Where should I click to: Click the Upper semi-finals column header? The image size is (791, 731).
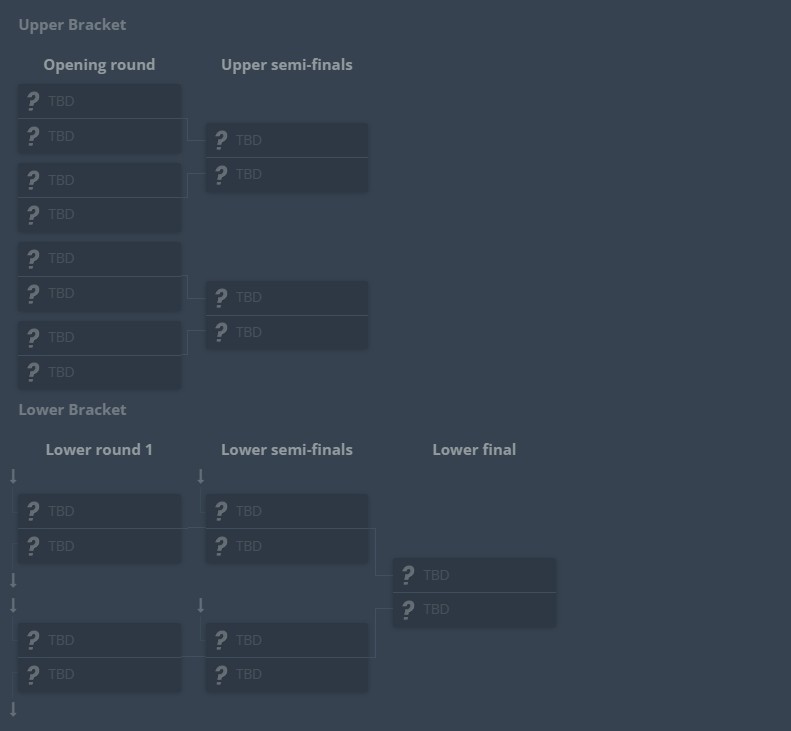[x=287, y=65]
